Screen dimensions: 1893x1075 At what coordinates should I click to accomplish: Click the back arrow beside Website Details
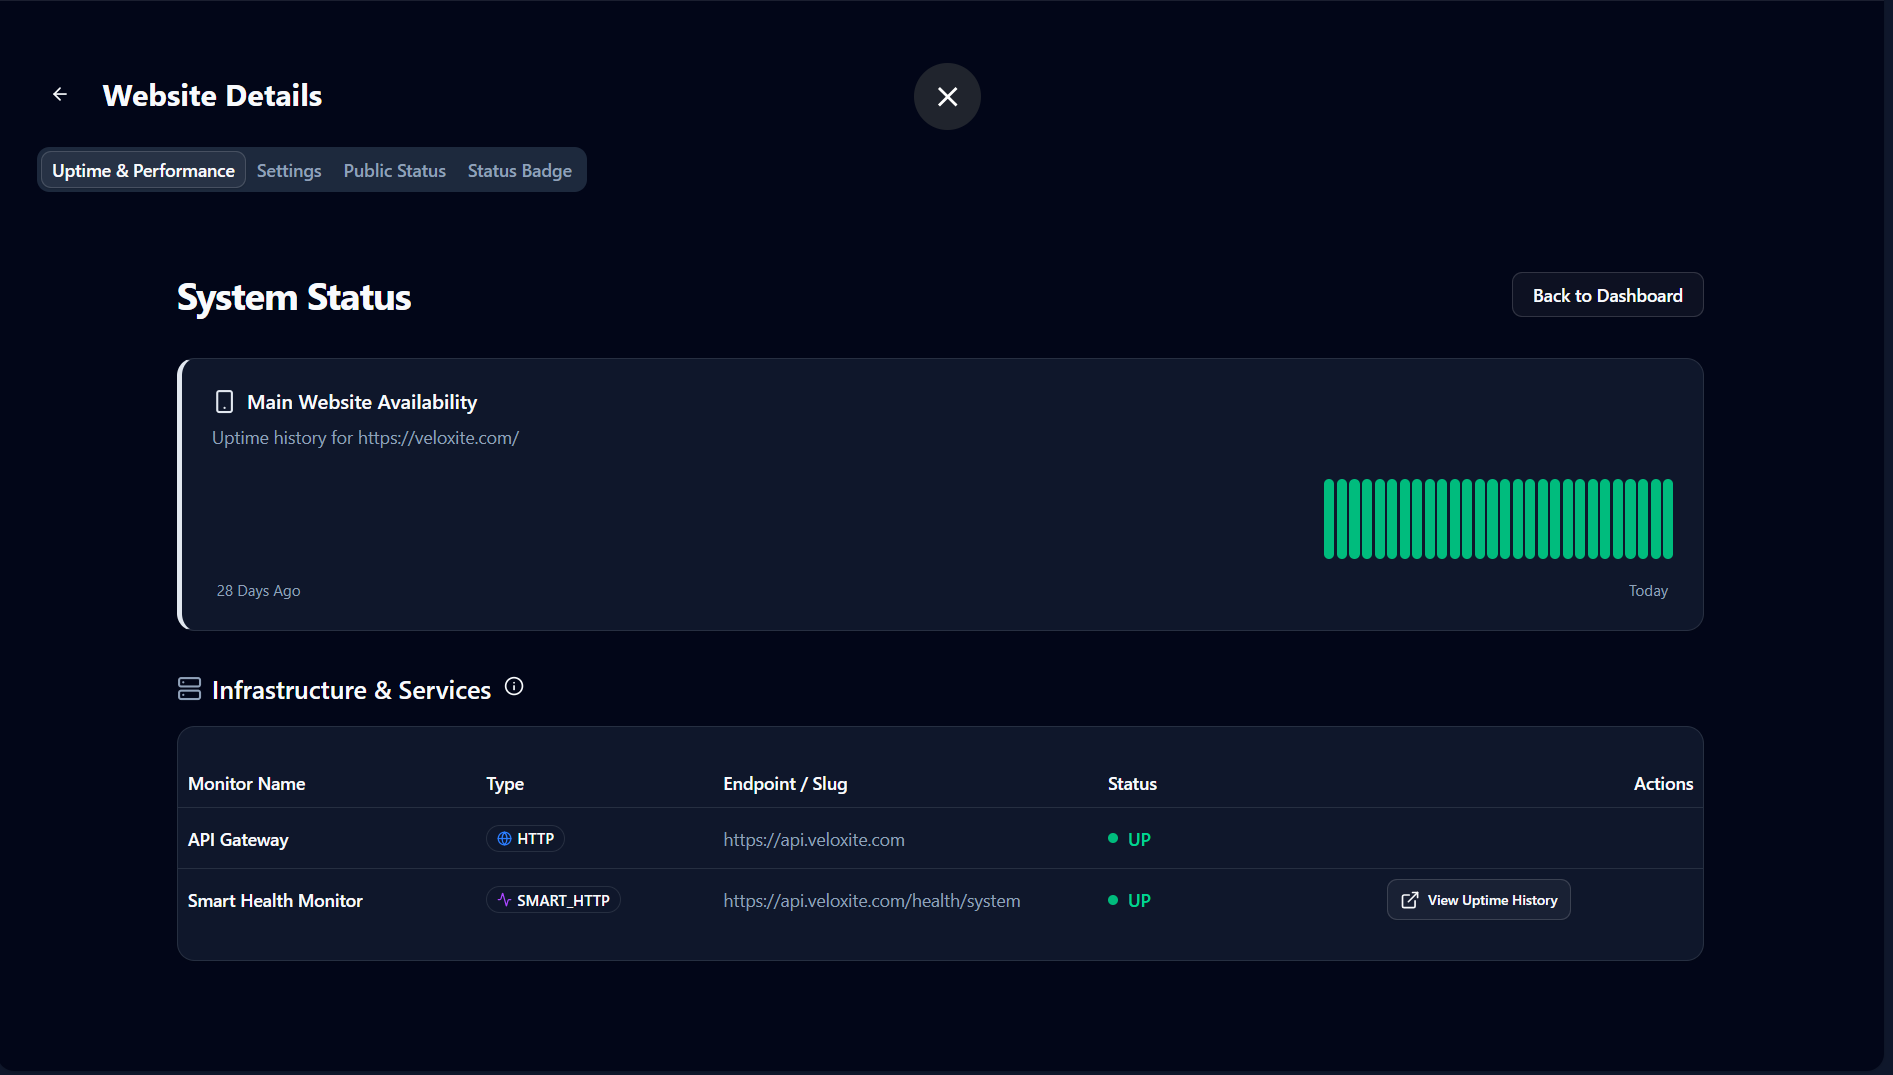pos(60,94)
